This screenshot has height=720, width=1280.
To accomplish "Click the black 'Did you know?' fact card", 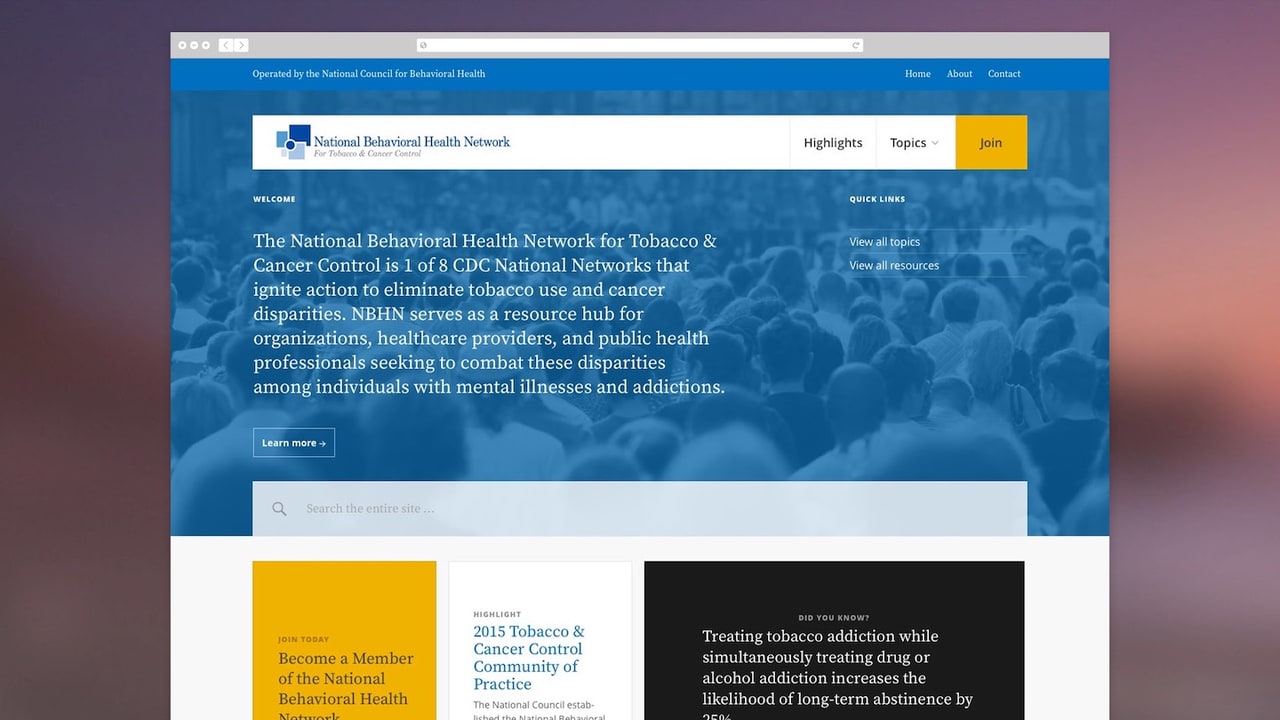I will pos(834,641).
